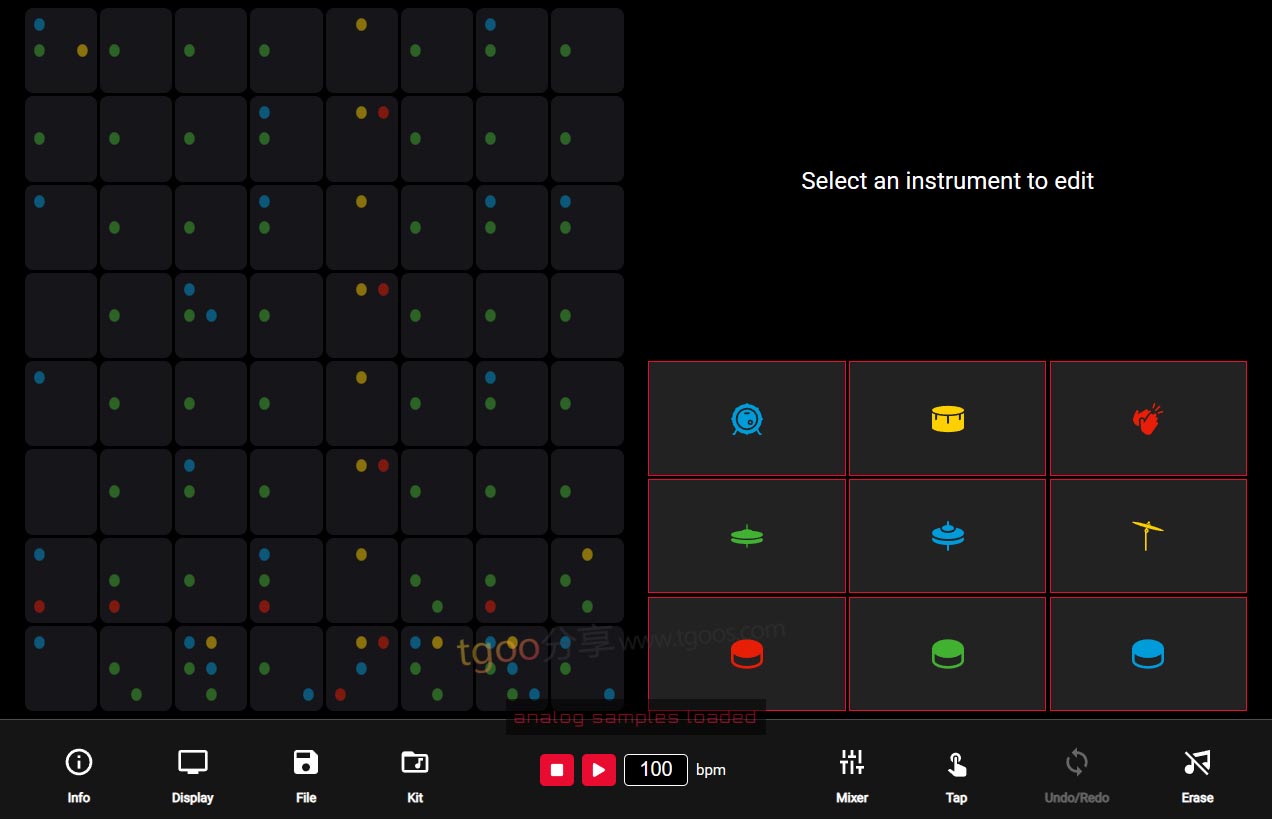The width and height of the screenshot is (1272, 819).
Task: Click the Erase button
Action: (x=1197, y=775)
